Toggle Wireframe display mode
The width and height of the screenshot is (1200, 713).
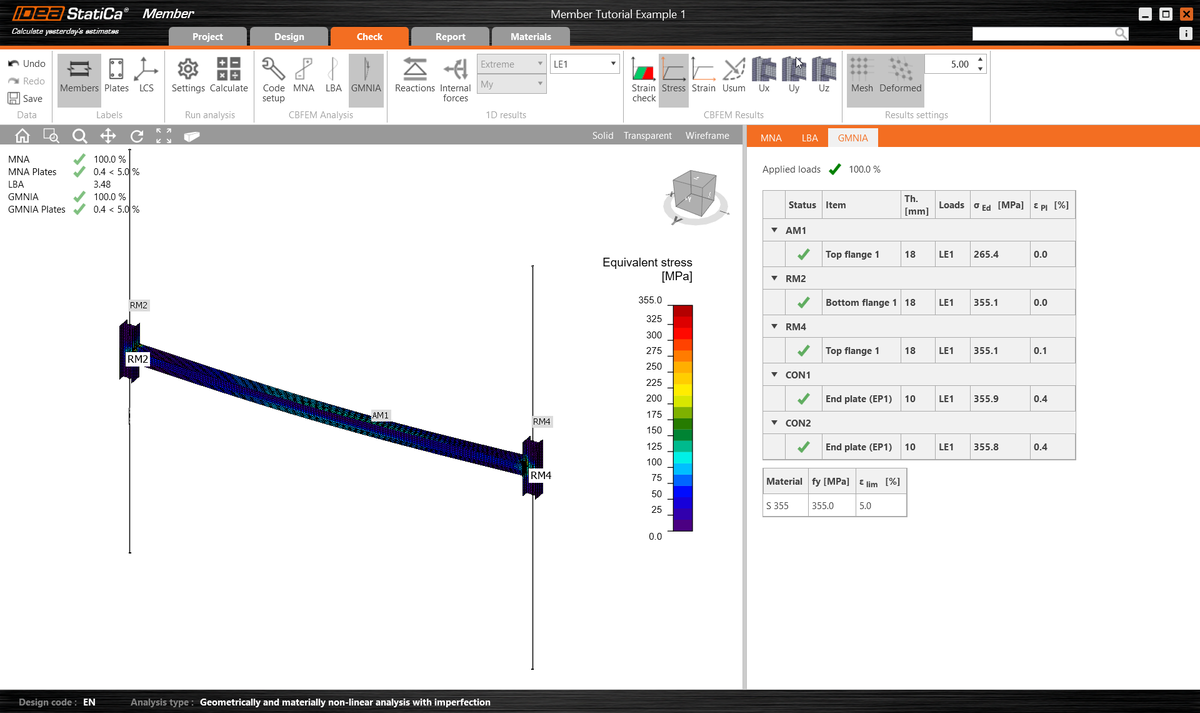pos(707,136)
